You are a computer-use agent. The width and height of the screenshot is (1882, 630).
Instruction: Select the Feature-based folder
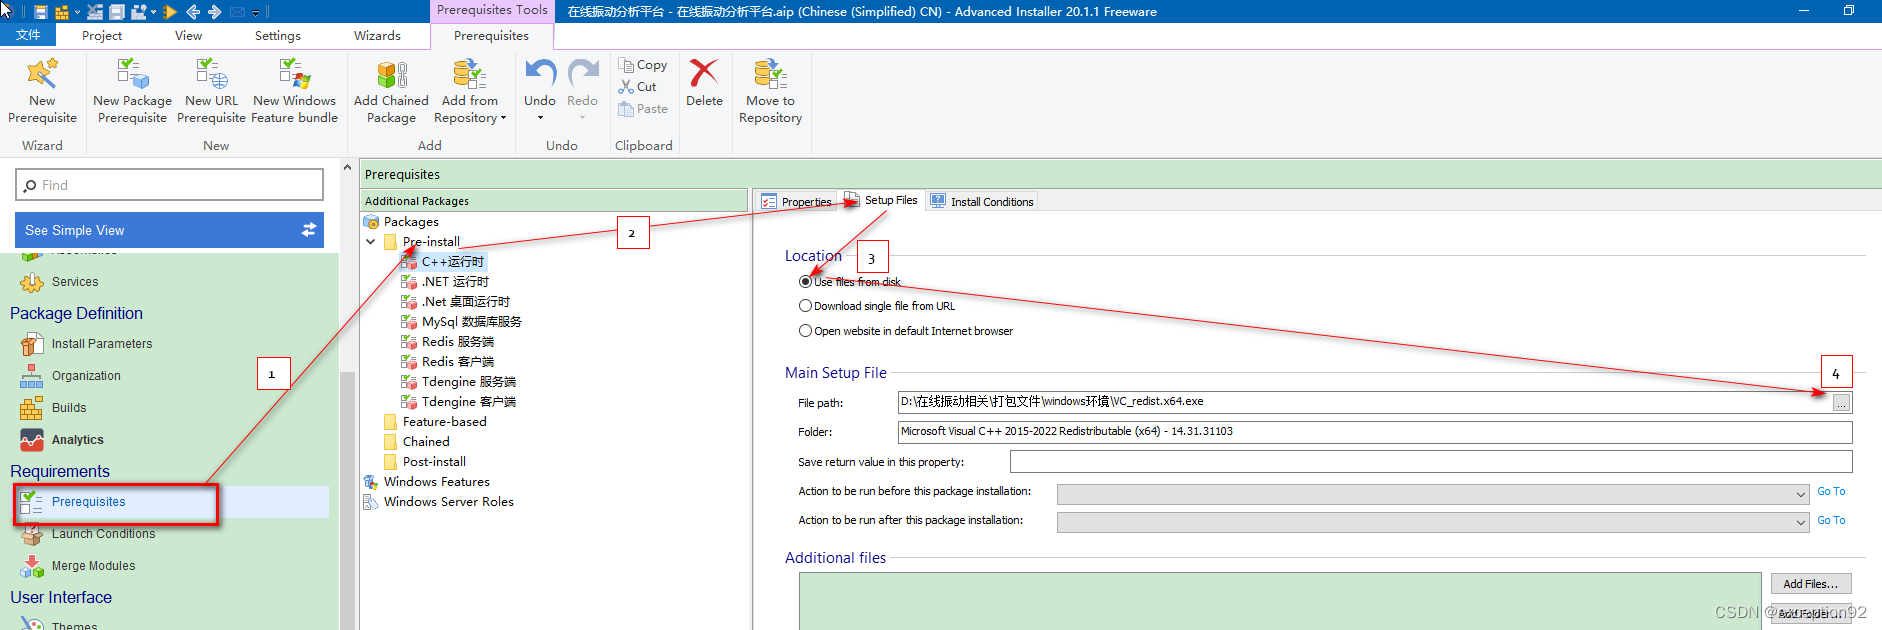[444, 422]
